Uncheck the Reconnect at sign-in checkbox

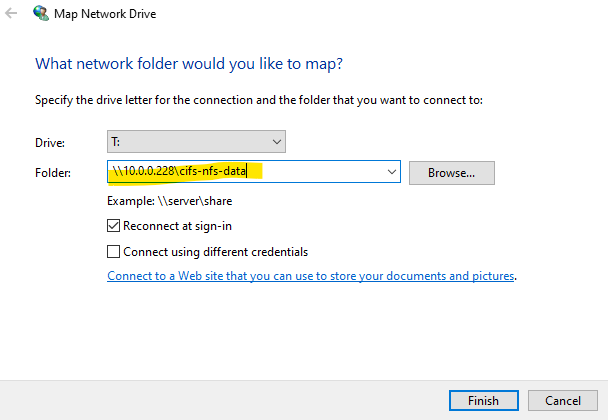pyautogui.click(x=113, y=227)
